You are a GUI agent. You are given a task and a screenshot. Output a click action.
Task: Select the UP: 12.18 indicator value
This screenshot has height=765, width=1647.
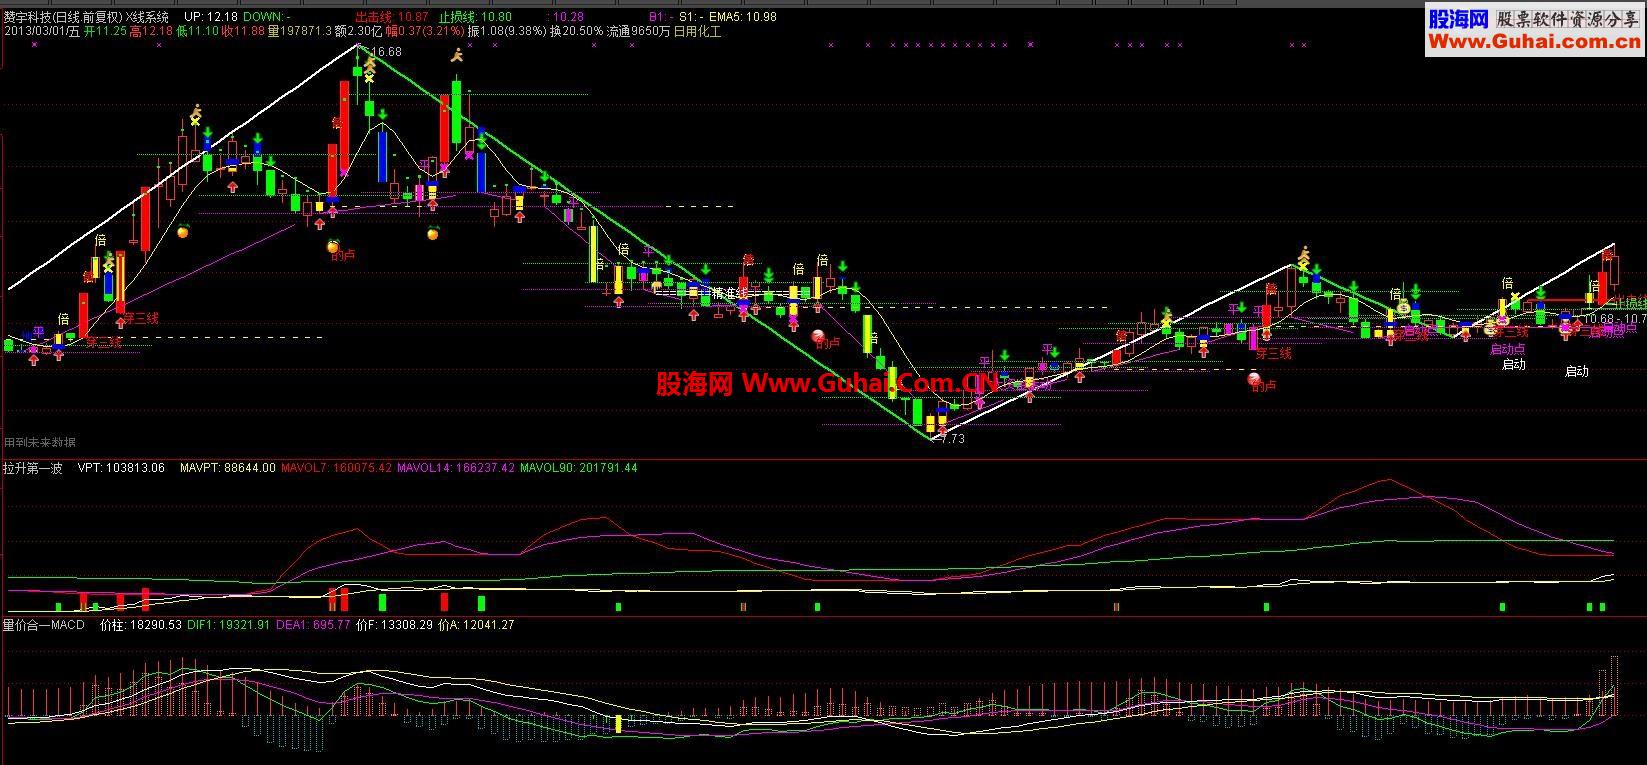click(211, 17)
